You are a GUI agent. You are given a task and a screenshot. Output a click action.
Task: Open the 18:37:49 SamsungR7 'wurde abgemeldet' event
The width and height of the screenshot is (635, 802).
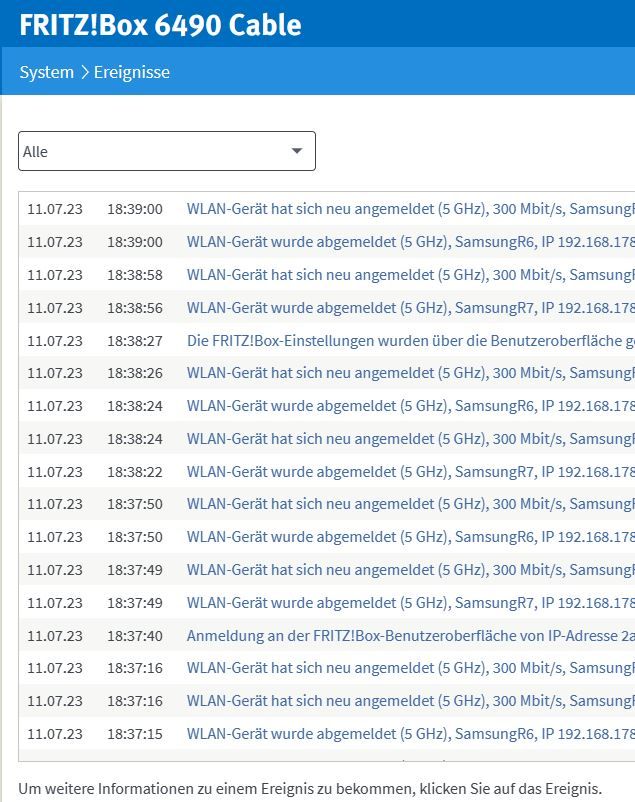tap(410, 603)
